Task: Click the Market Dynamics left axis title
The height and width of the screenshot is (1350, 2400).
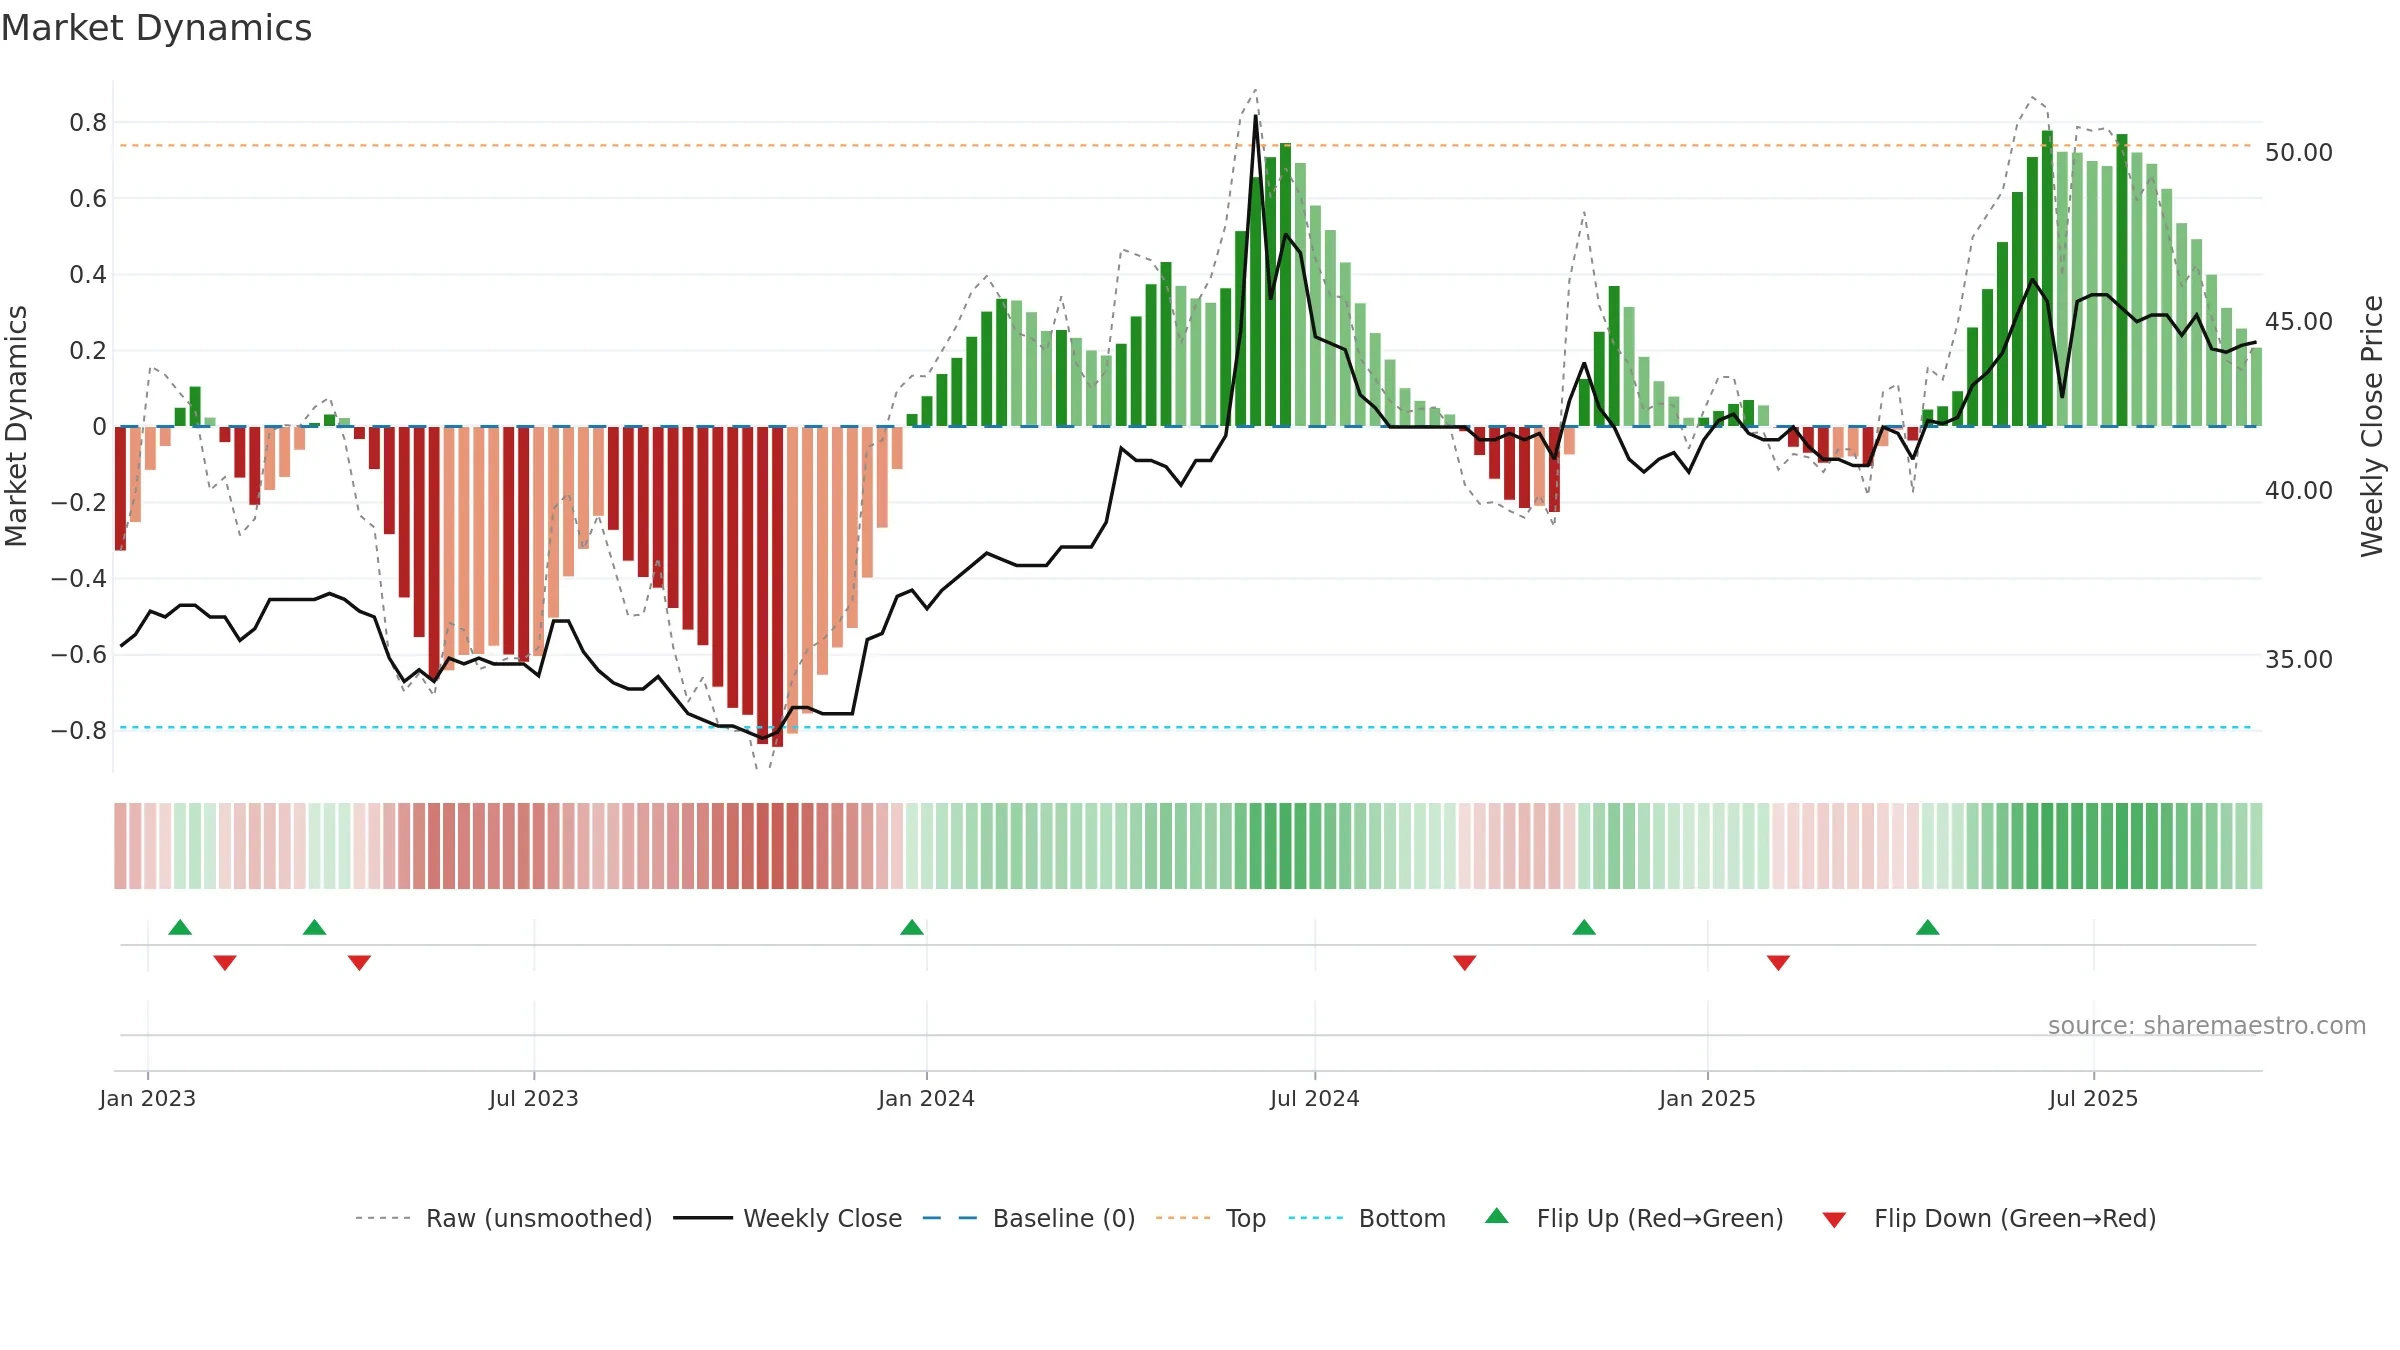Action: point(16,426)
